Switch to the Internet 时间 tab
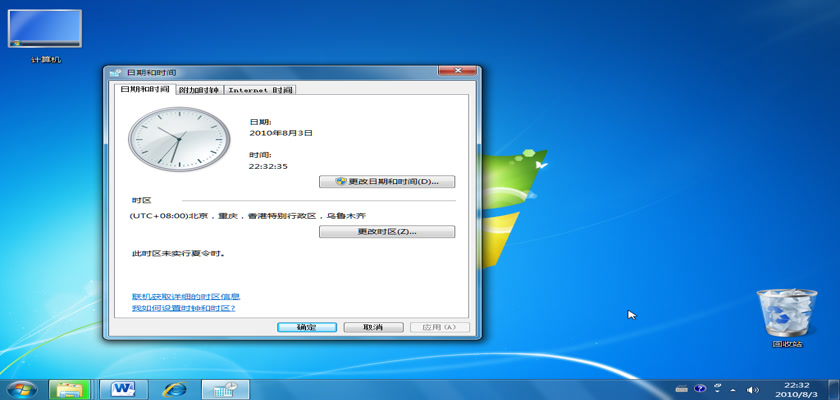840x400 pixels. coord(260,90)
